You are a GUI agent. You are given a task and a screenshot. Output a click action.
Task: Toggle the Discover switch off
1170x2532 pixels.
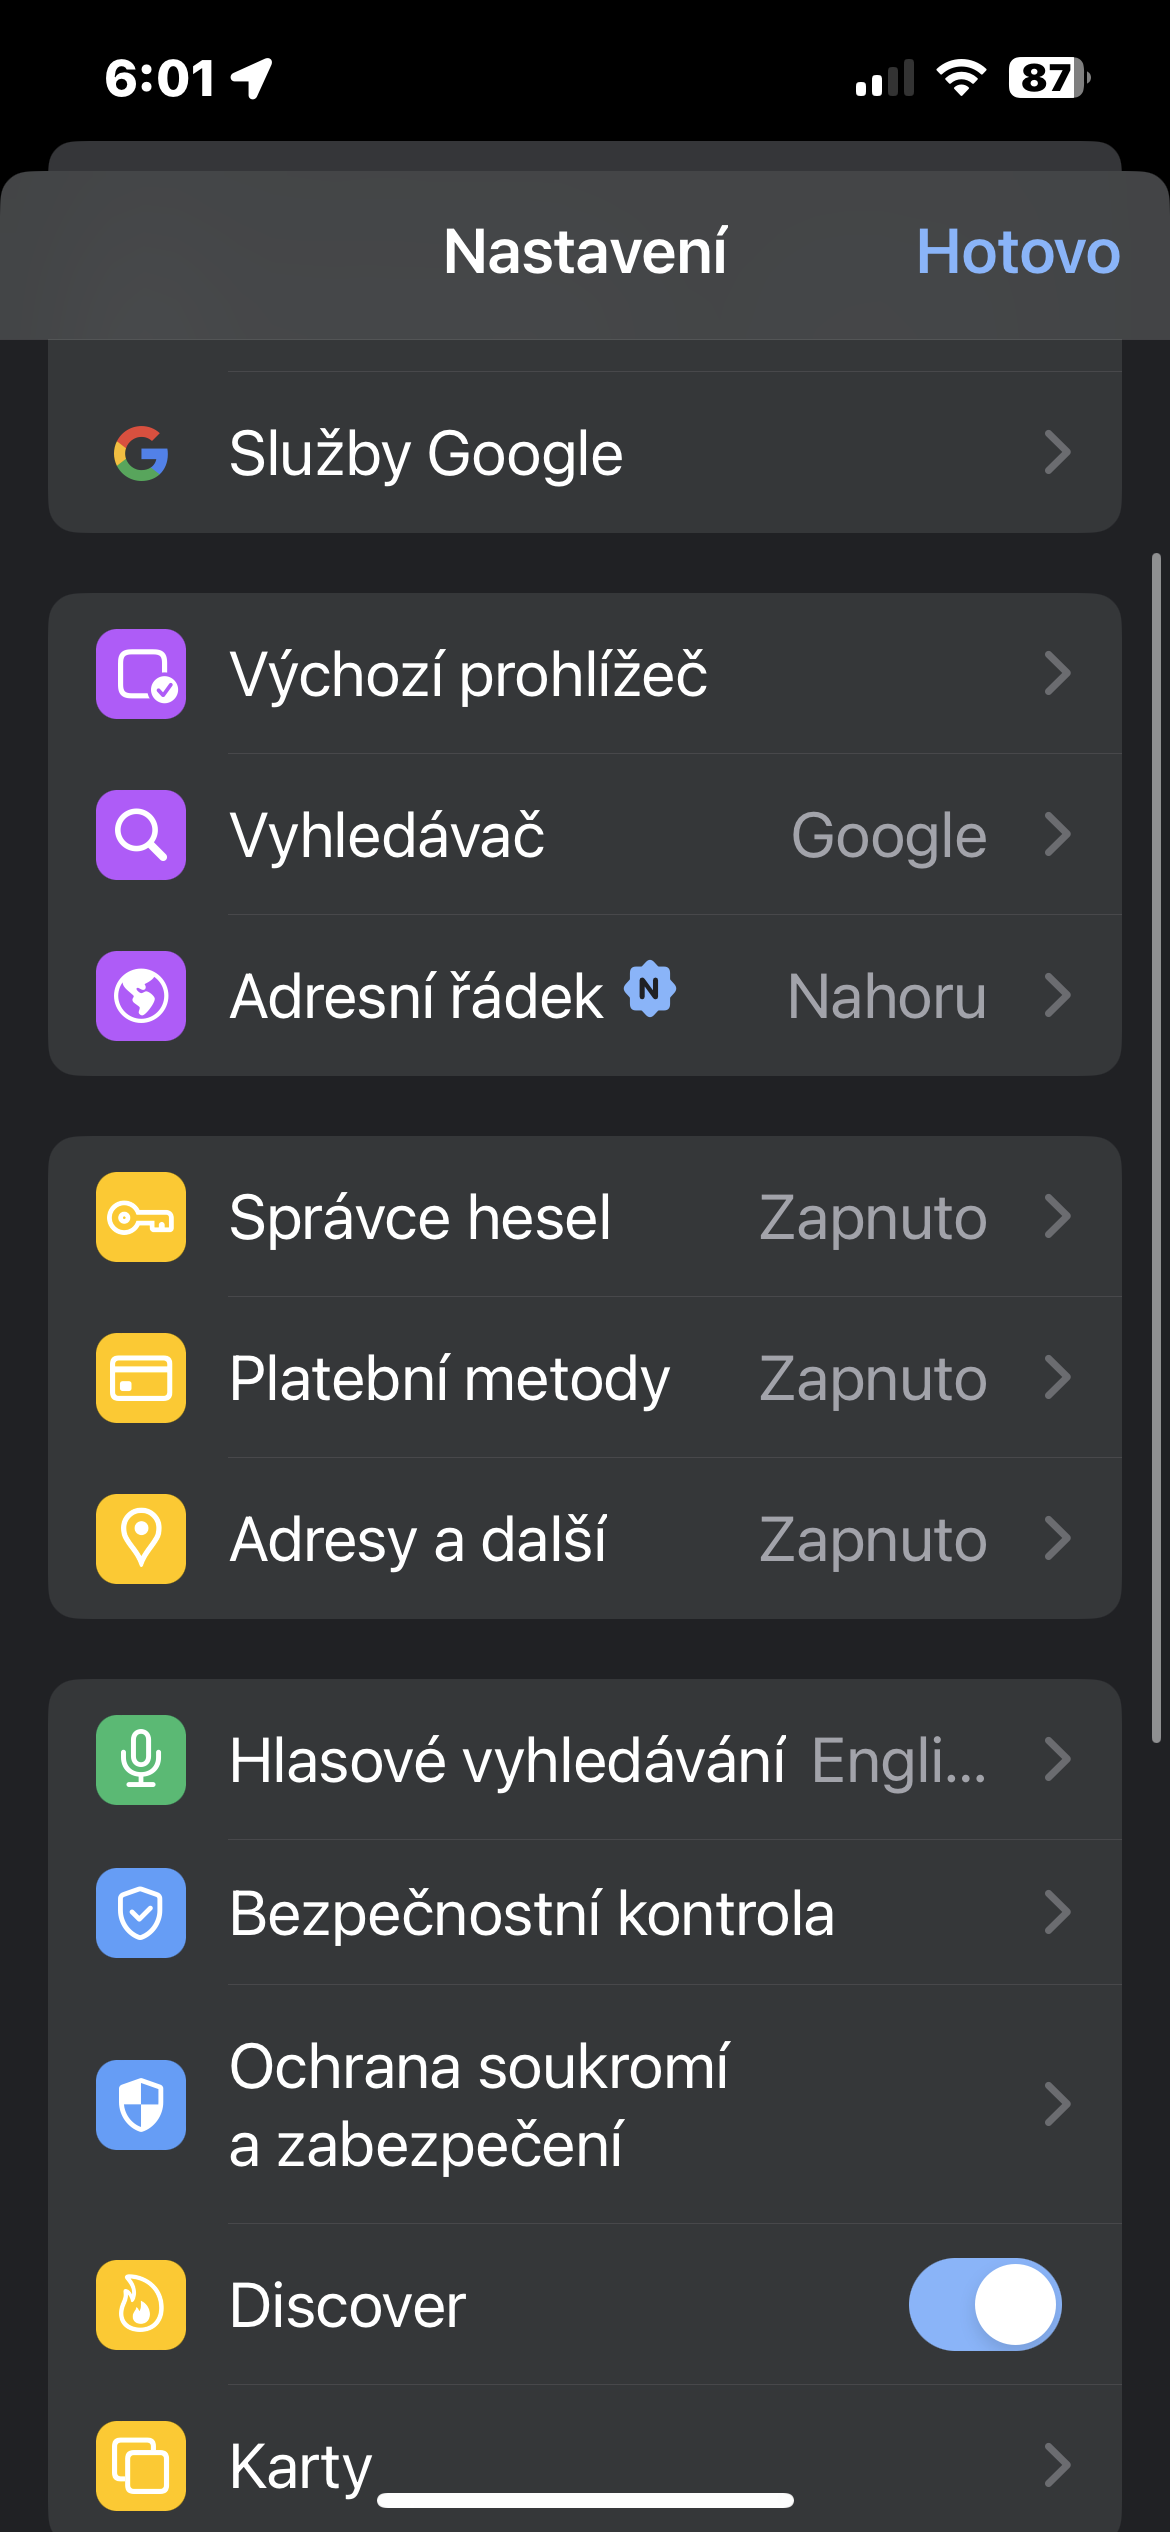point(984,2305)
